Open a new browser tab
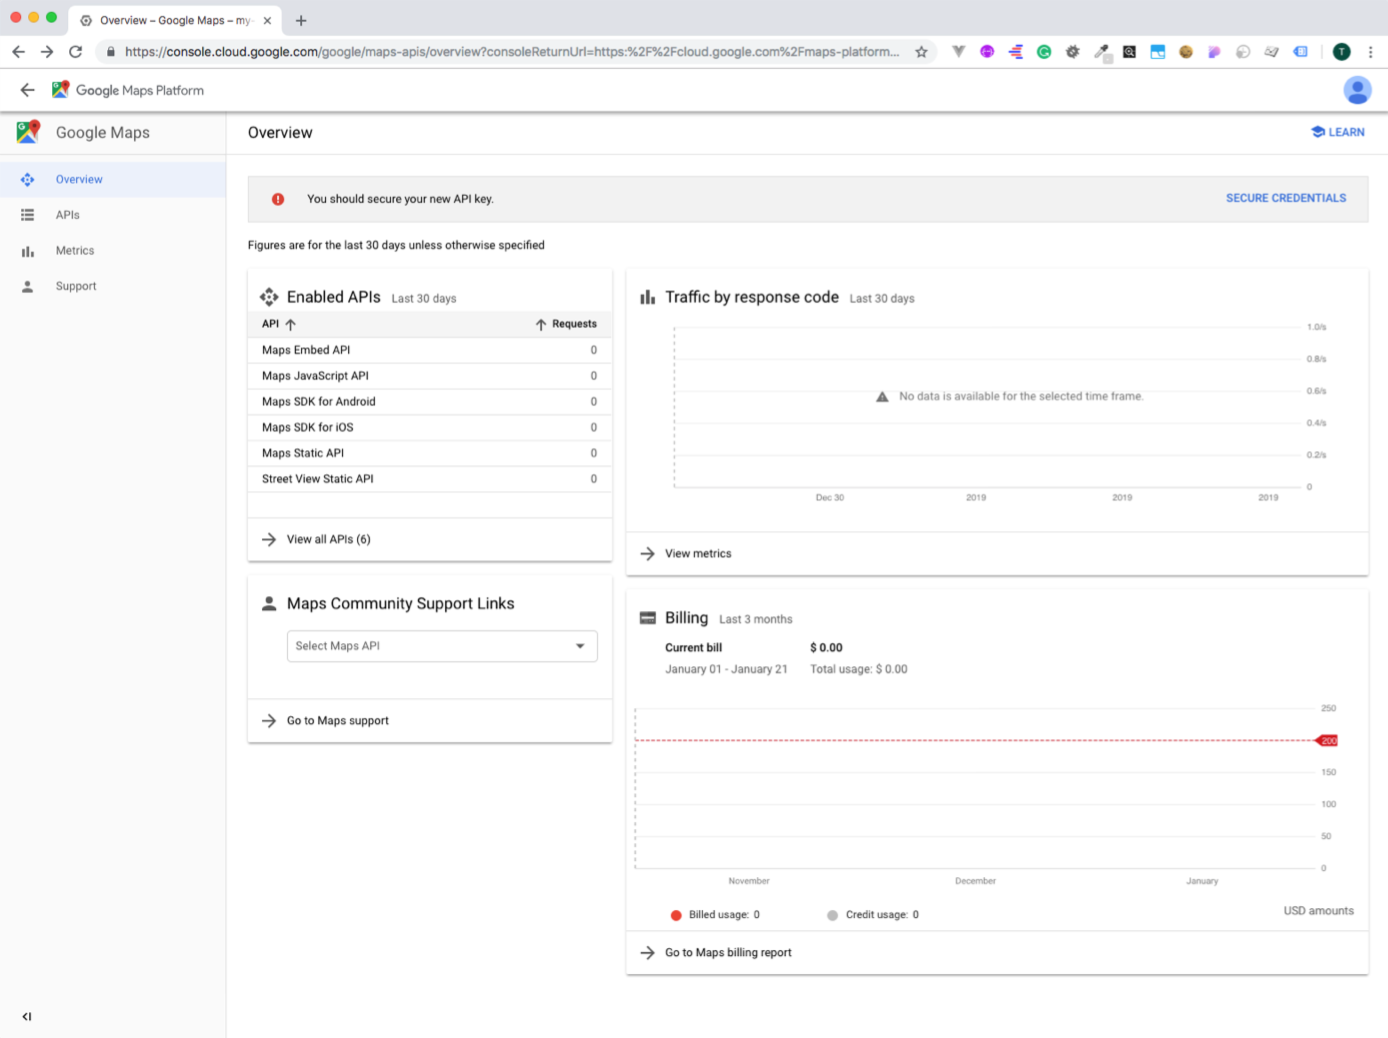Image resolution: width=1388 pixels, height=1038 pixels. [301, 20]
